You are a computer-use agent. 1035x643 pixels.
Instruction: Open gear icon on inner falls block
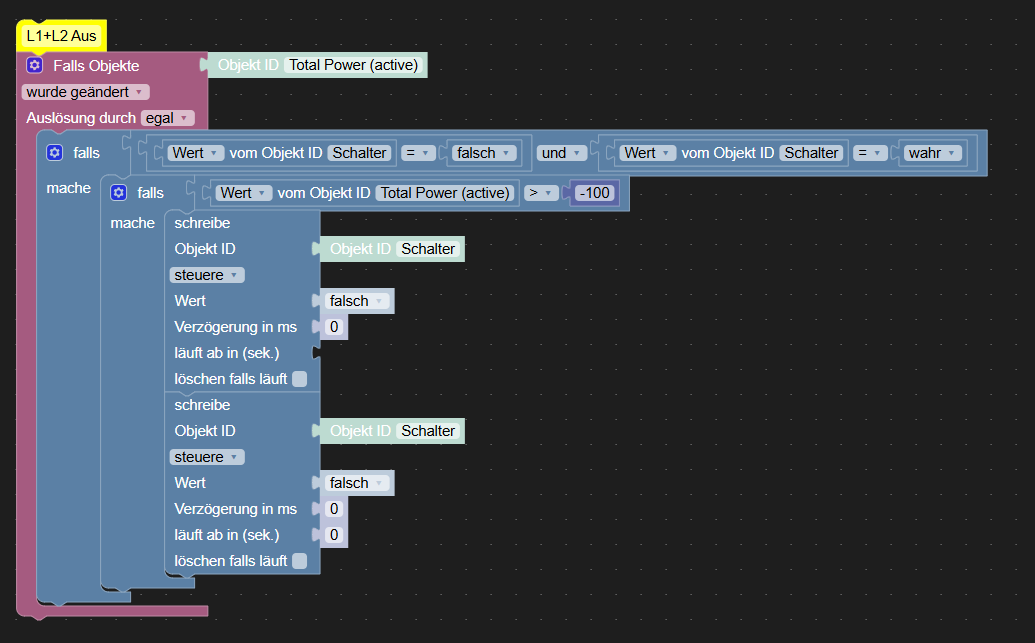click(x=118, y=193)
